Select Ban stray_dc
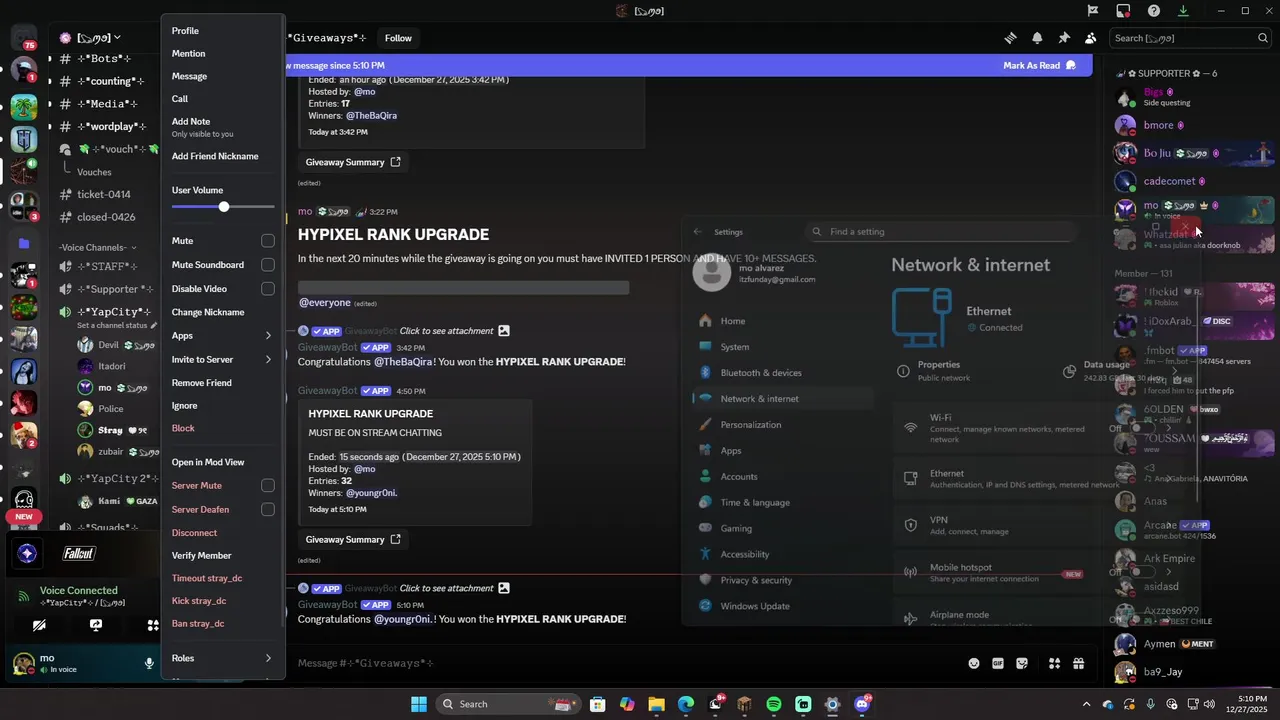Screen dimensions: 1280x720 click(222, 623)
